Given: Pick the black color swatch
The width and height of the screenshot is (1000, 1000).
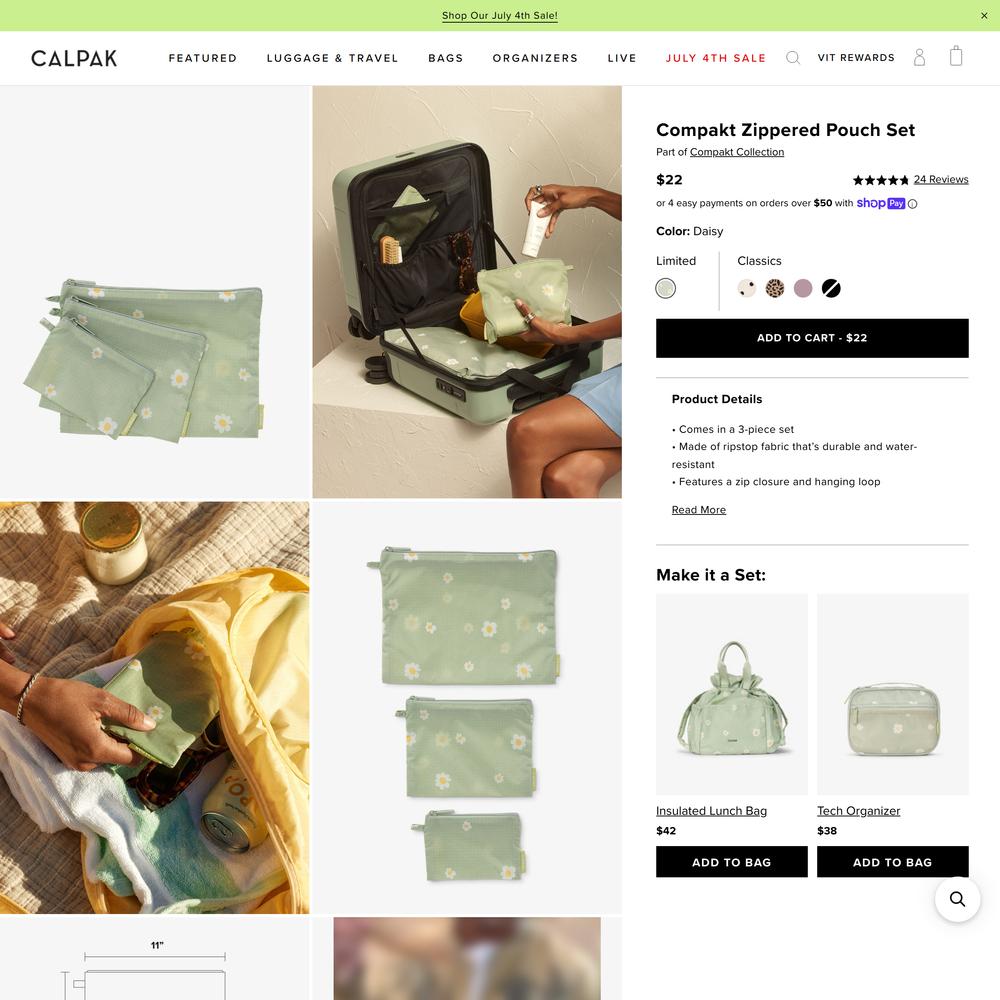Looking at the screenshot, I should pos(831,288).
